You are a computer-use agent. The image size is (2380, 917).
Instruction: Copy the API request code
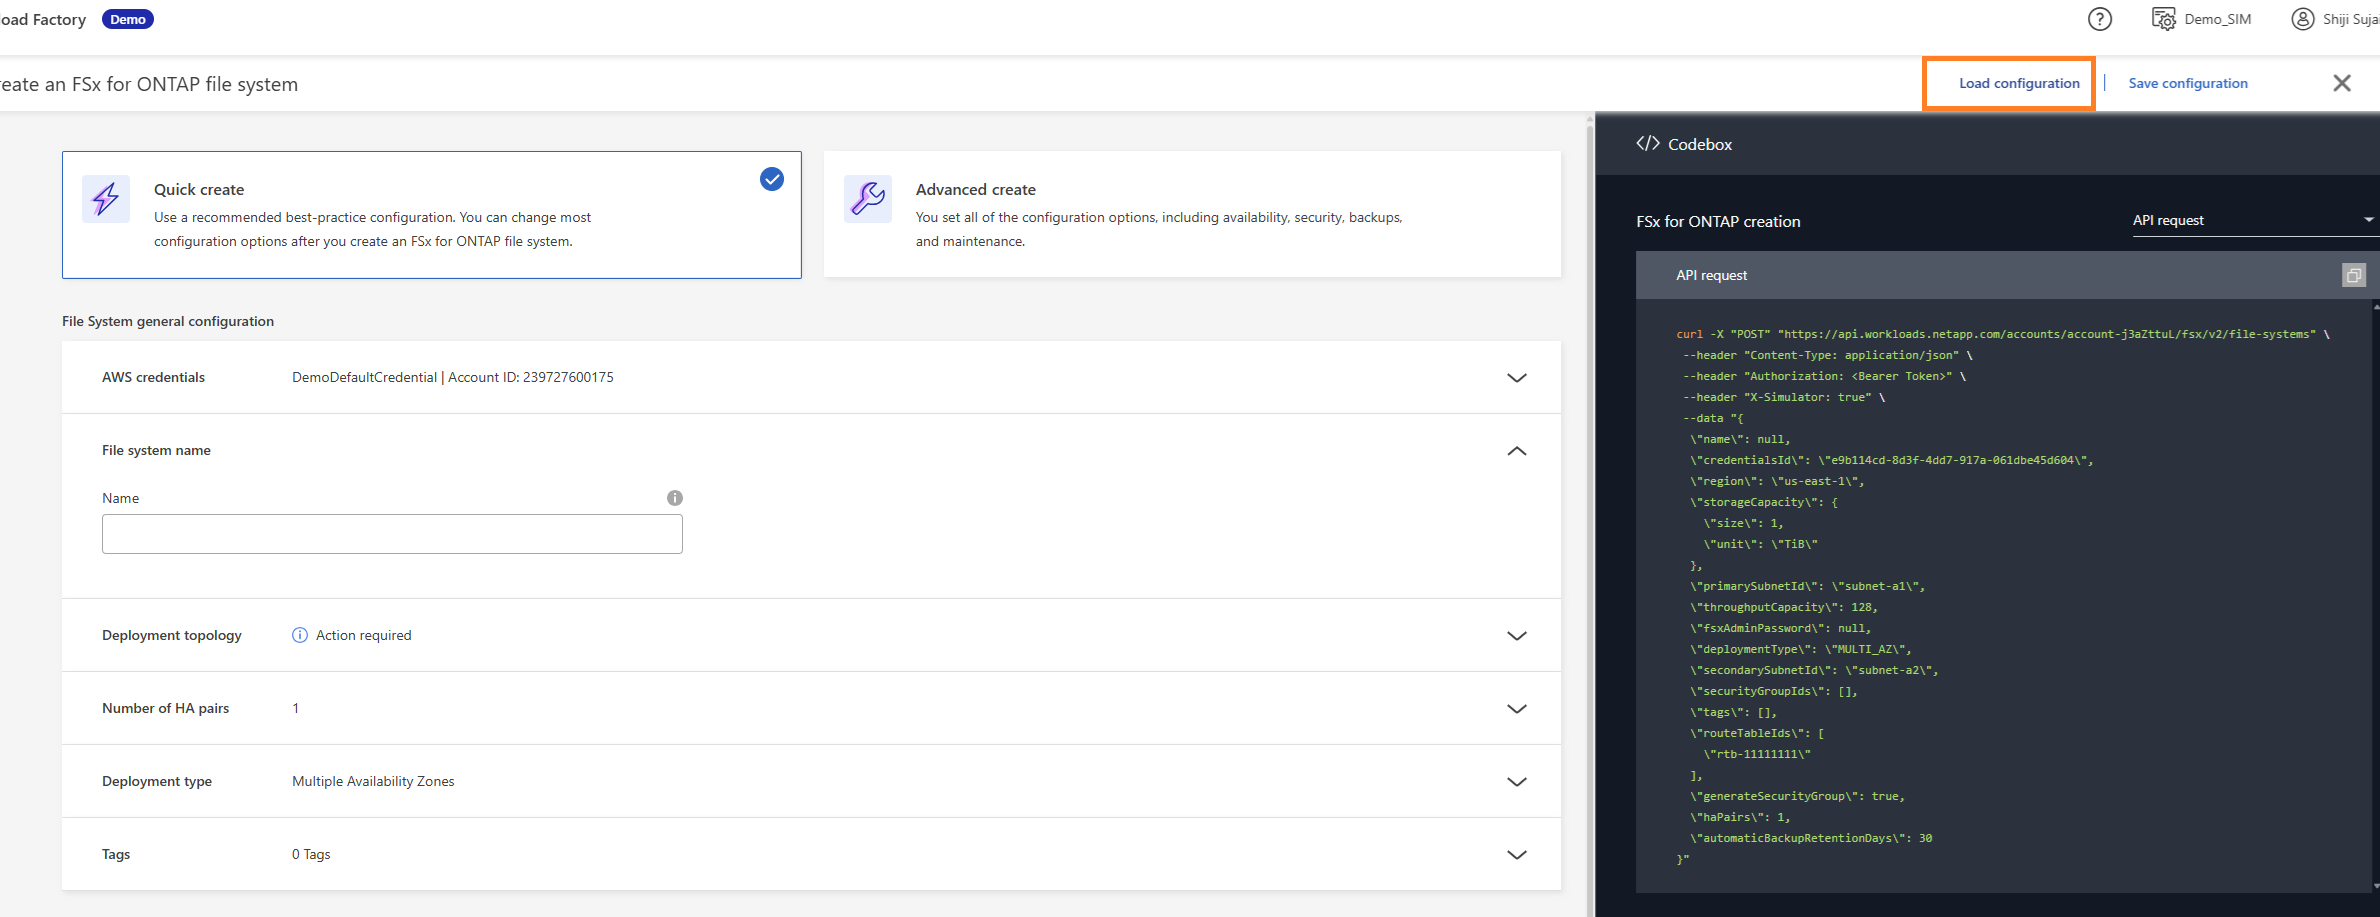pyautogui.click(x=2354, y=275)
